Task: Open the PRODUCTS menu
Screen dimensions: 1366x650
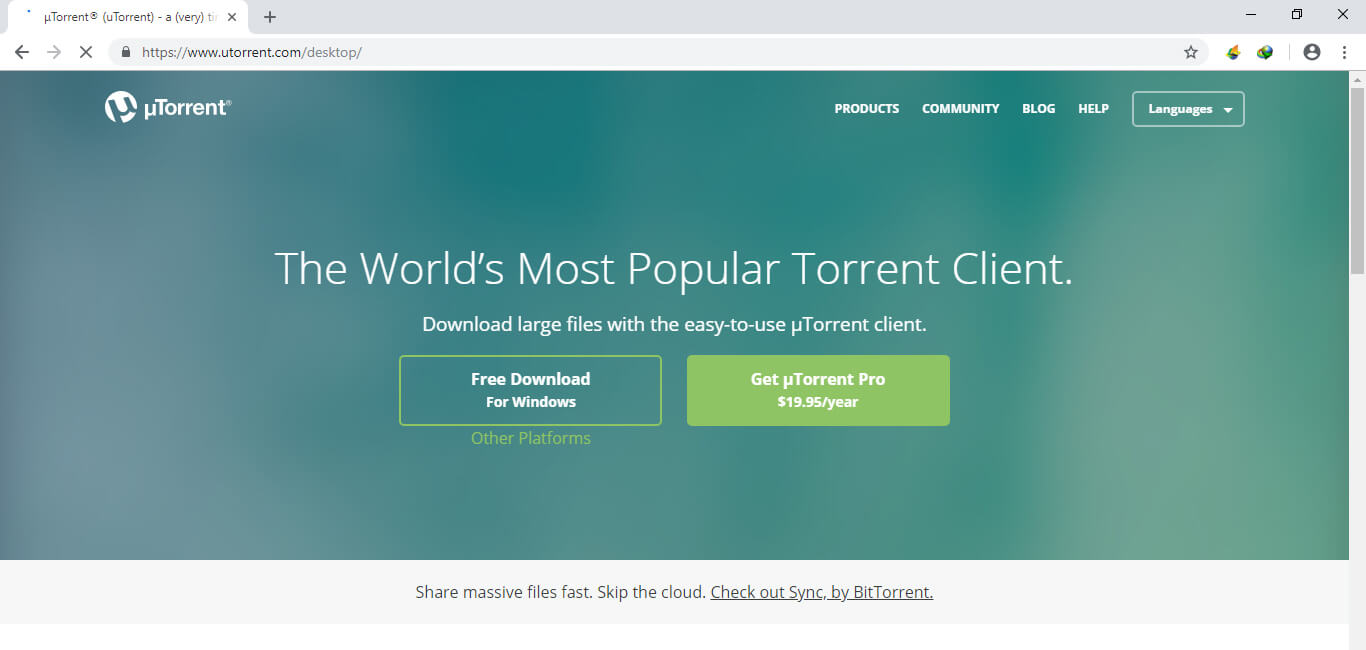Action: pyautogui.click(x=867, y=109)
